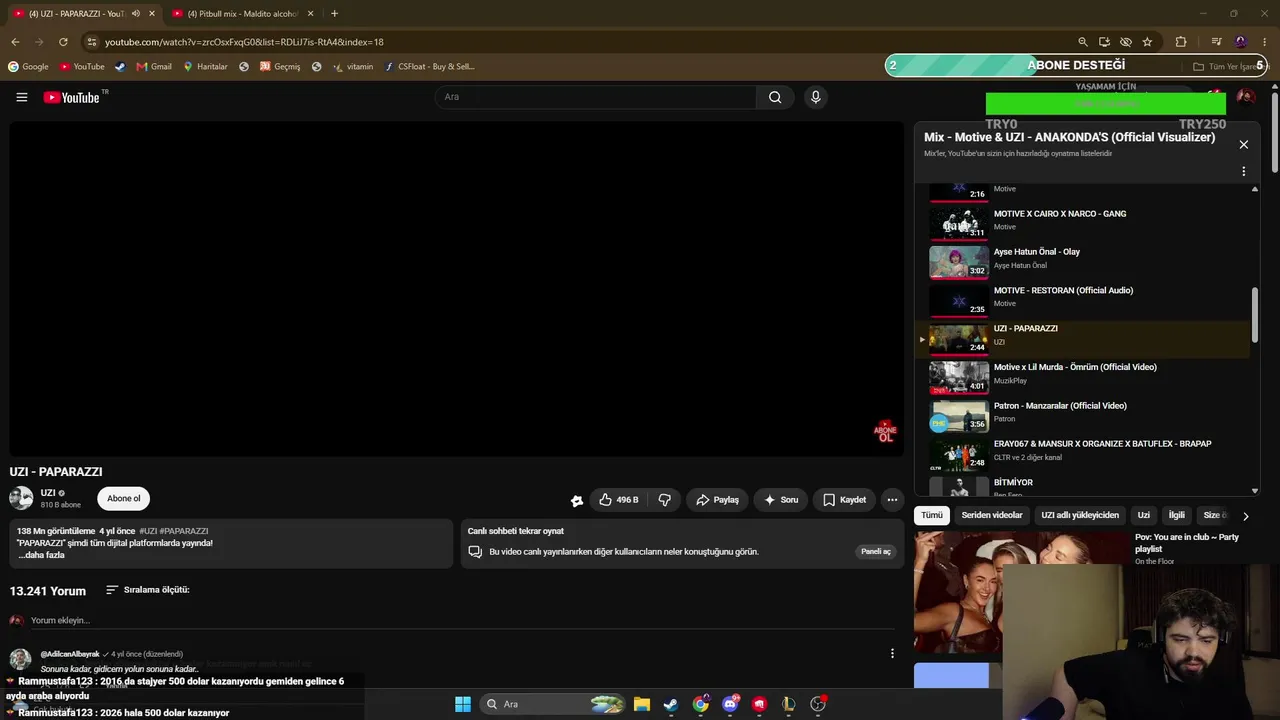Select the Uzi filter chip
Viewport: 1280px width, 720px height.
coord(1144,515)
